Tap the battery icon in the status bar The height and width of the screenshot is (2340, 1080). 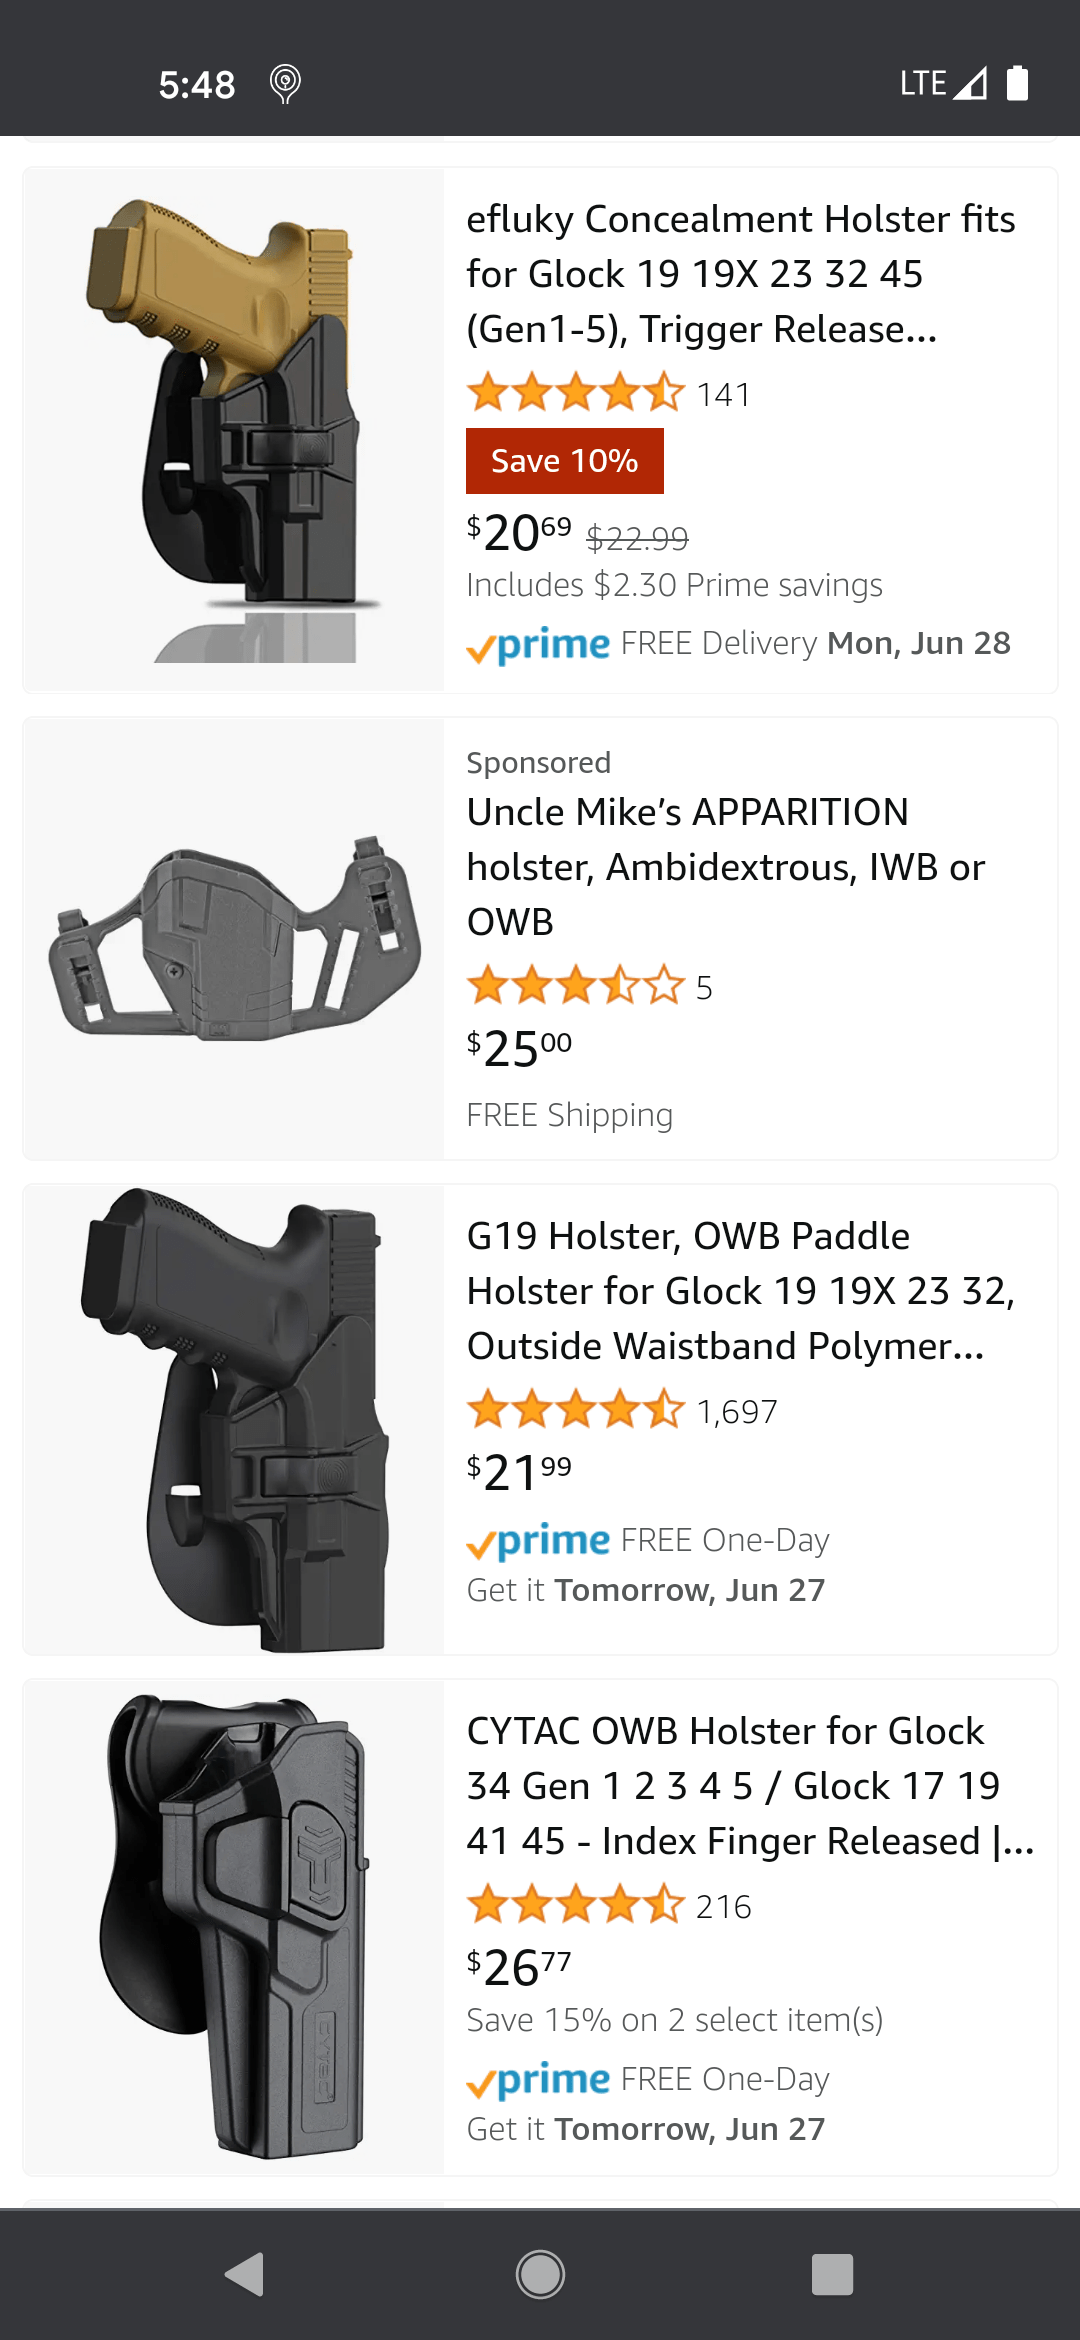click(1018, 84)
